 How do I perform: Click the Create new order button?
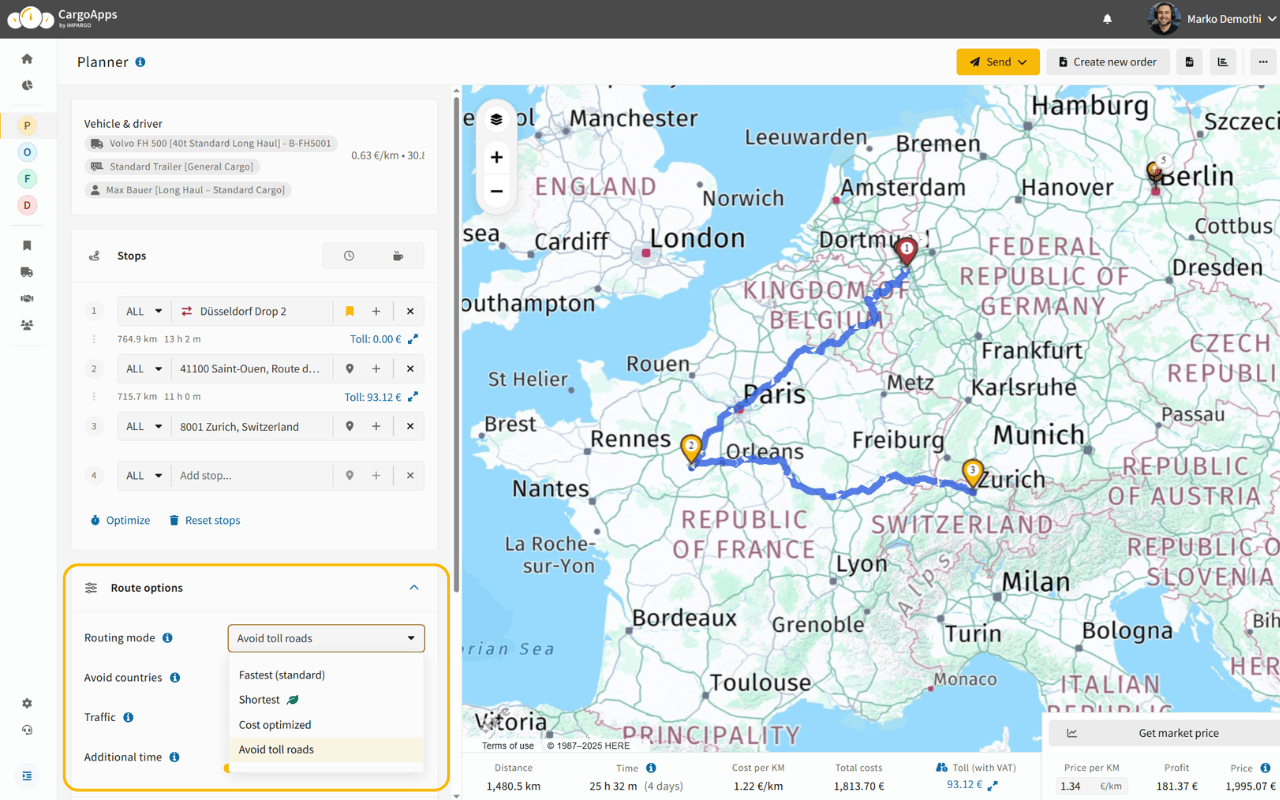coord(1107,62)
